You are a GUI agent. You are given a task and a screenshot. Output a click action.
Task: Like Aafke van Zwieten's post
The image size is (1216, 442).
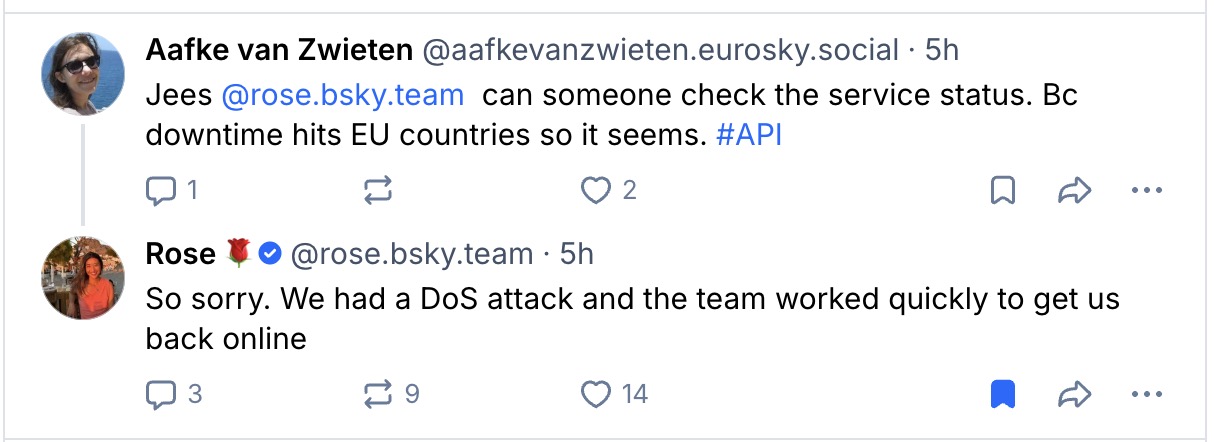pyautogui.click(x=596, y=190)
